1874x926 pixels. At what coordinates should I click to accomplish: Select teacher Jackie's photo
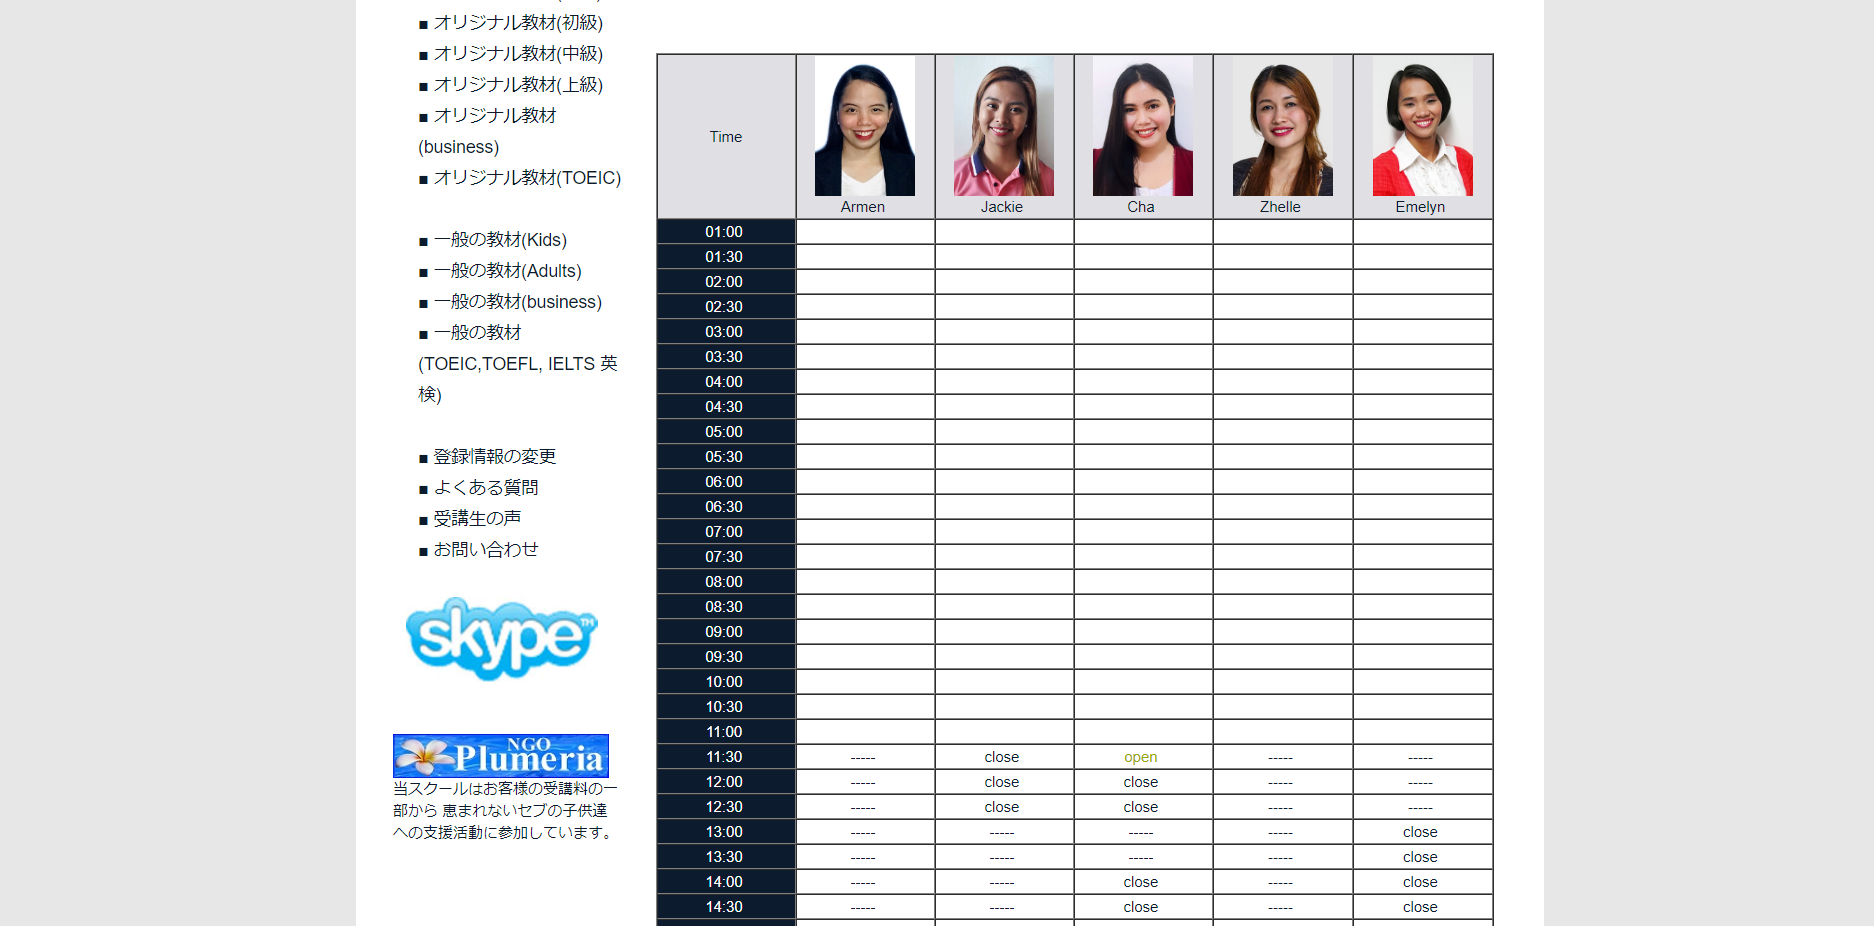(x=1003, y=126)
